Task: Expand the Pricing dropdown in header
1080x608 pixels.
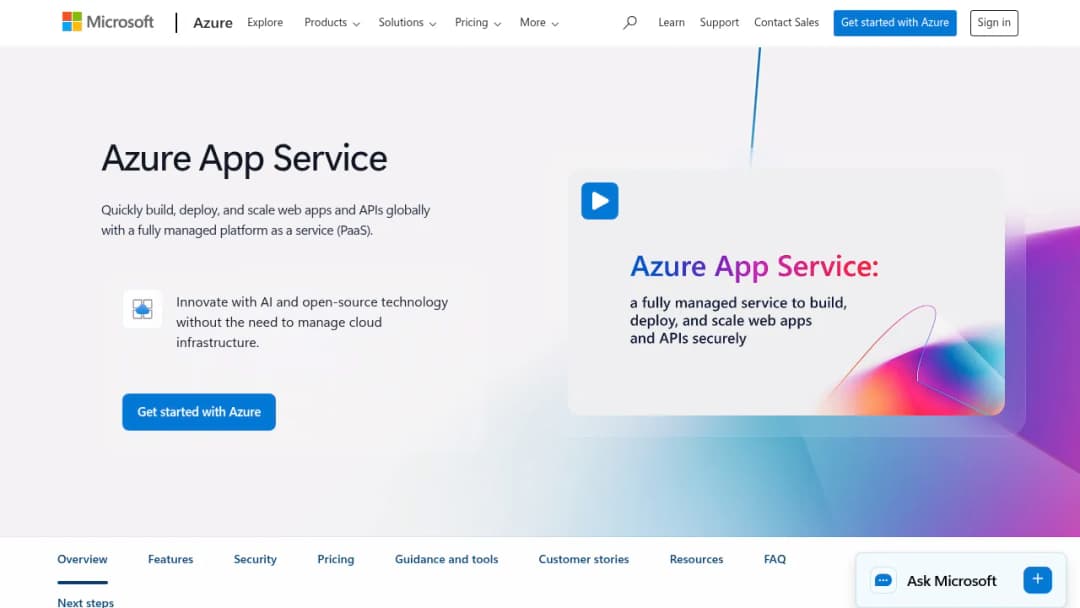Action: click(x=477, y=23)
